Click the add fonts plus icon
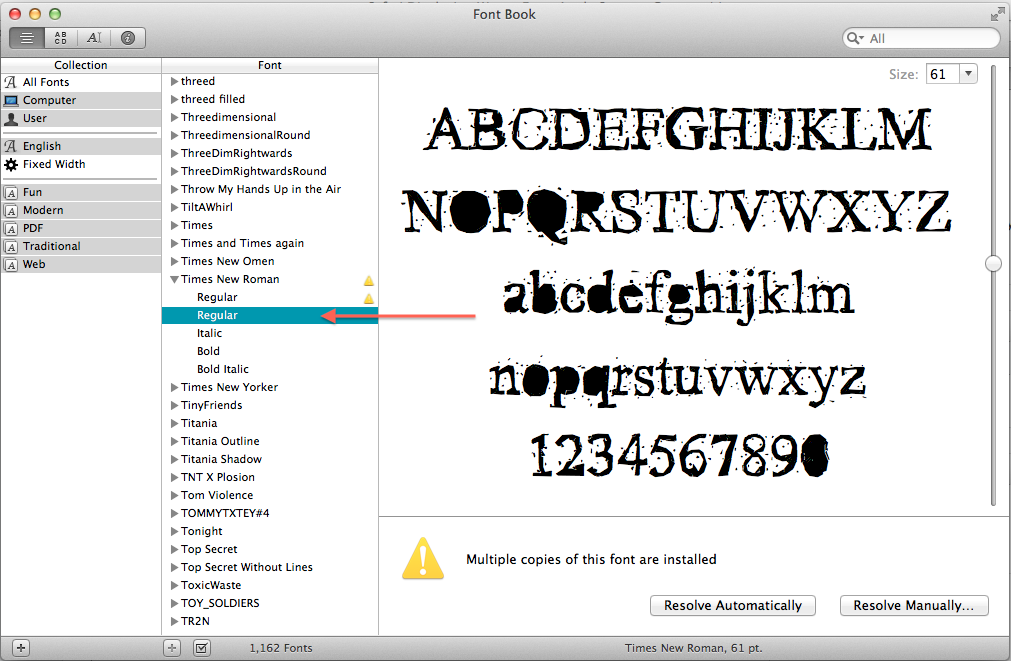 pyautogui.click(x=171, y=647)
